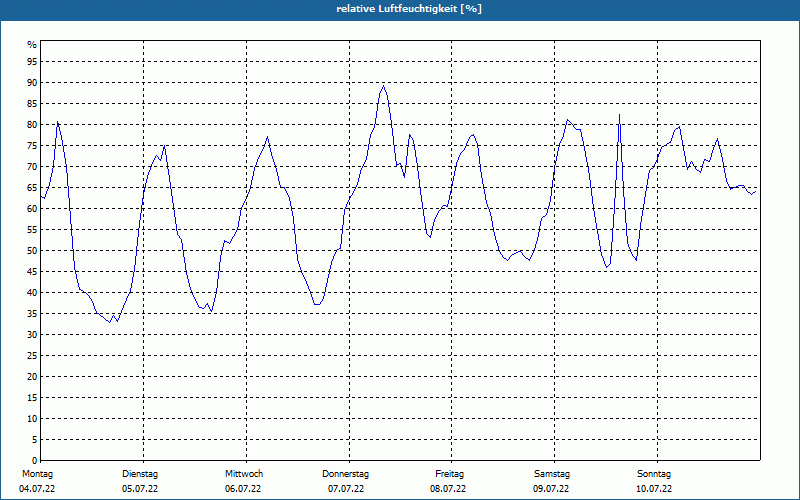Click the date 10.07.22

click(654, 489)
